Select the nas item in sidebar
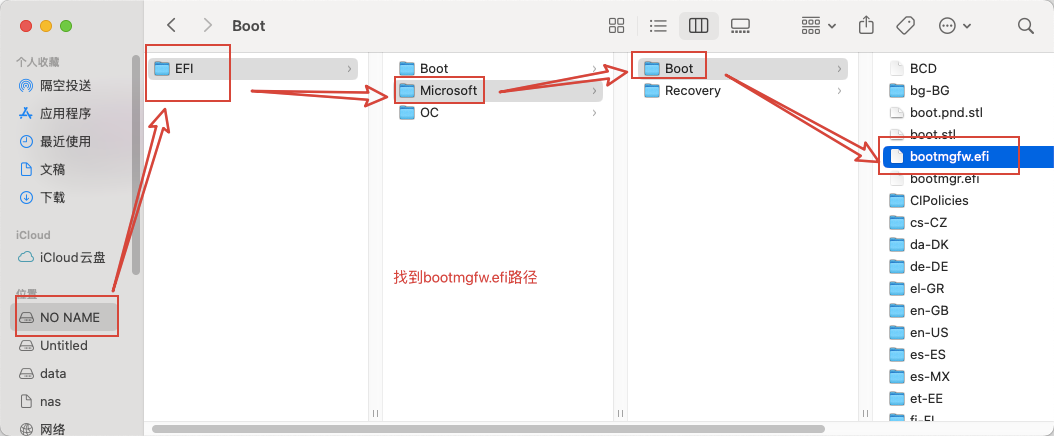The width and height of the screenshot is (1054, 436). (40, 402)
